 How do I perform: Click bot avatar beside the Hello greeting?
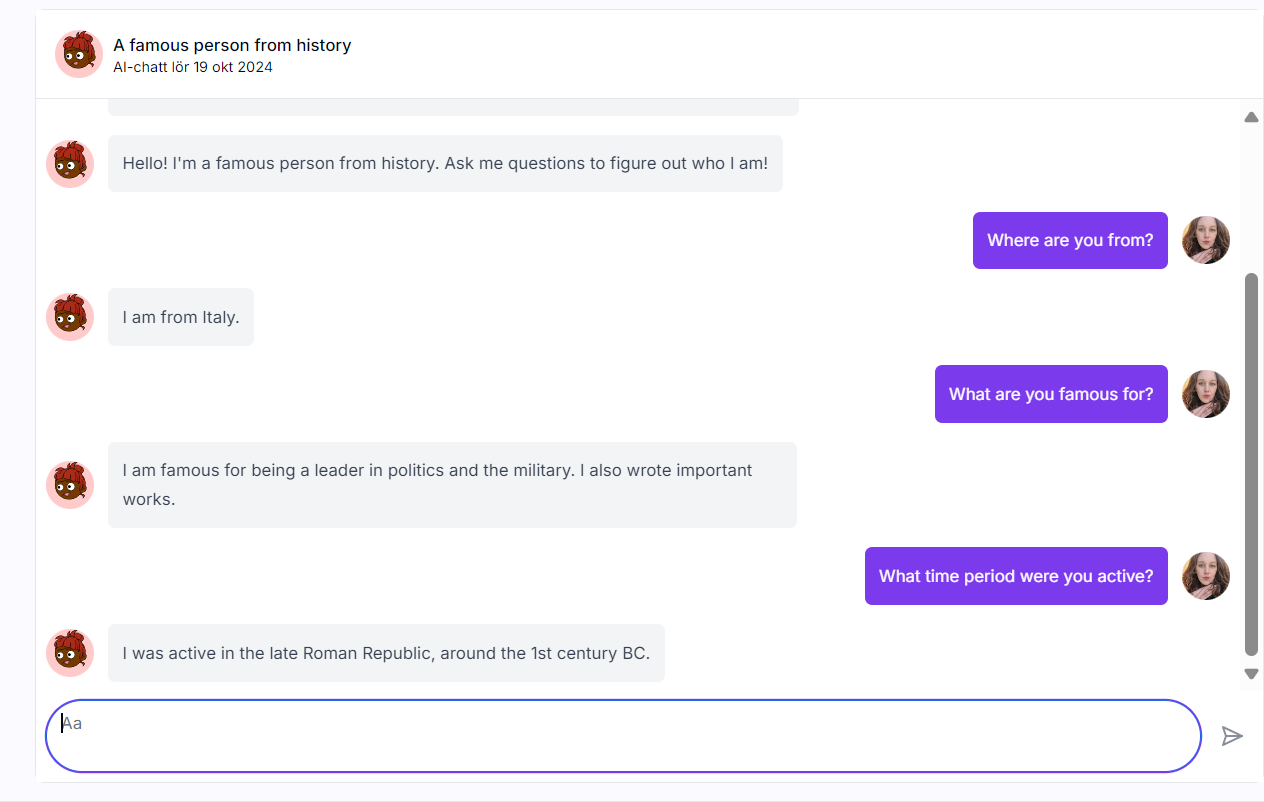pyautogui.click(x=70, y=163)
